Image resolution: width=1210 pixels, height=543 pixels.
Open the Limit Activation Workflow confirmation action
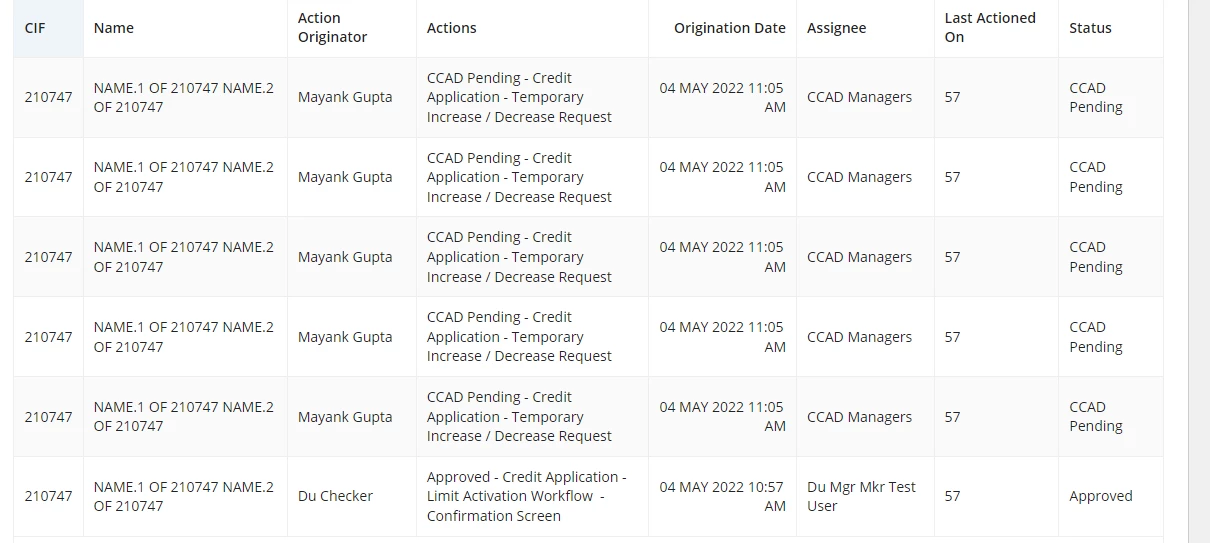pyautogui.click(x=527, y=496)
